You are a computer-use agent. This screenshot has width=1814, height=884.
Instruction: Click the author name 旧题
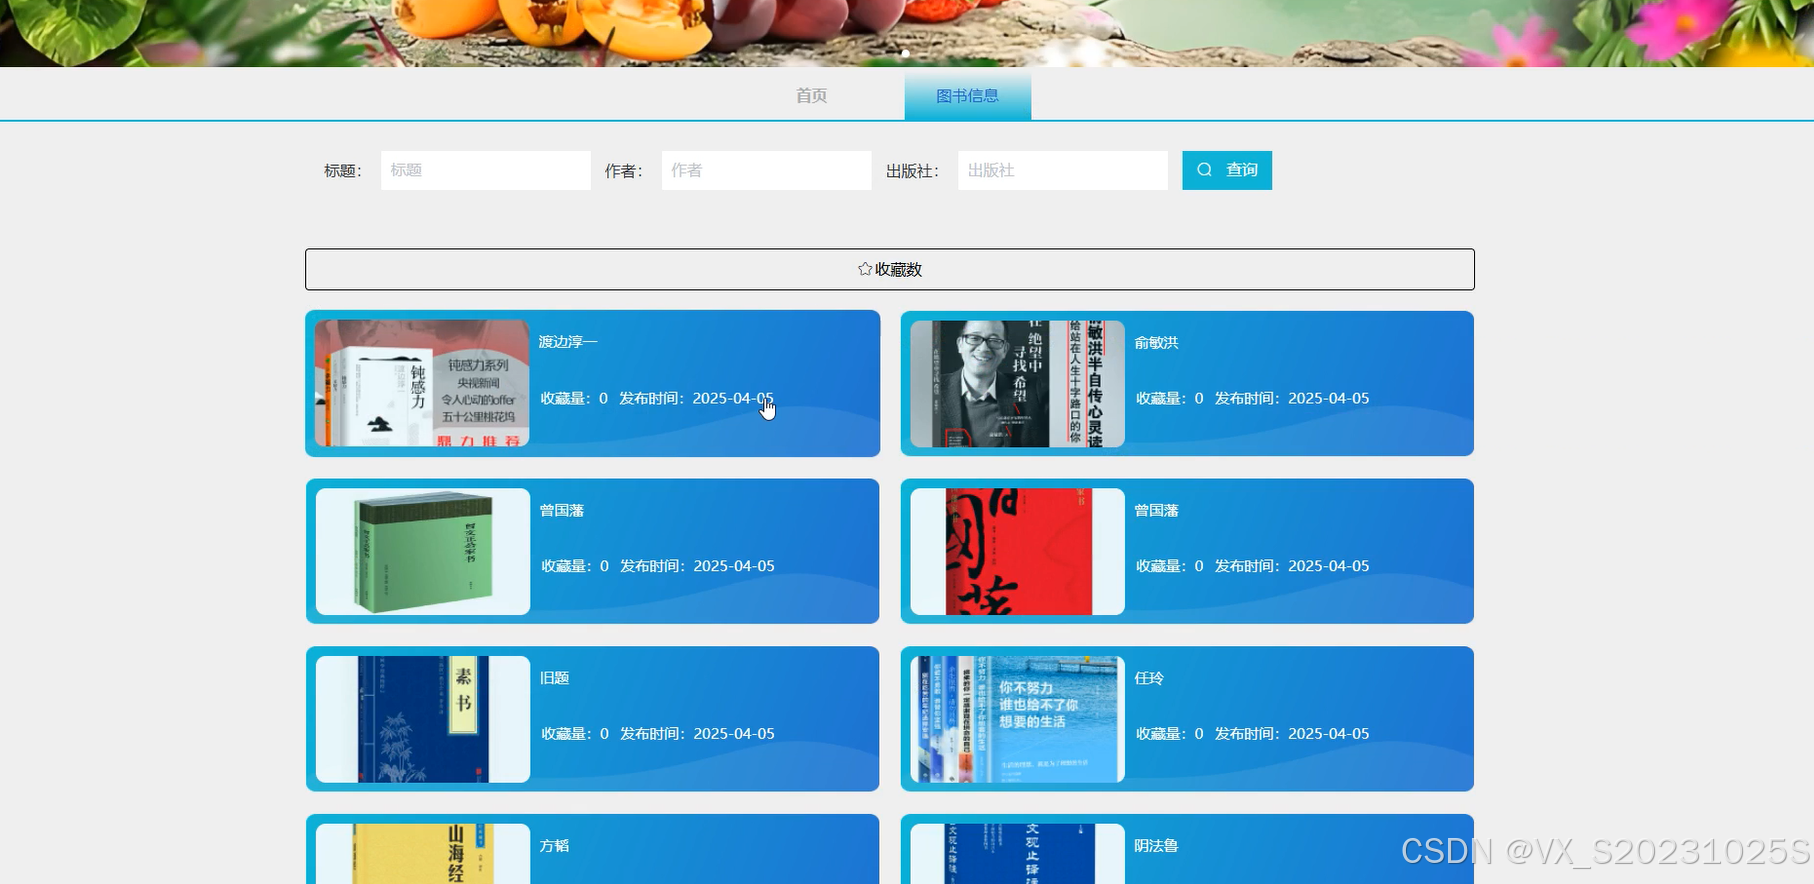point(554,678)
